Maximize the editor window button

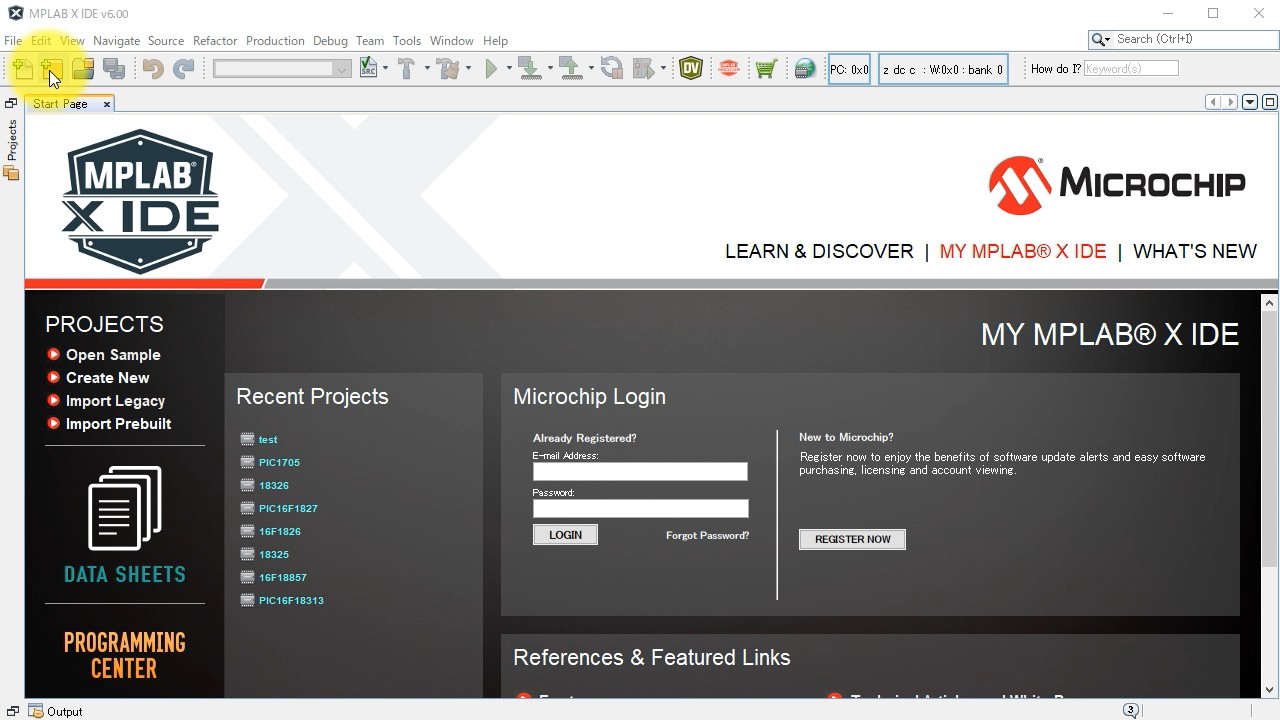coord(1270,102)
